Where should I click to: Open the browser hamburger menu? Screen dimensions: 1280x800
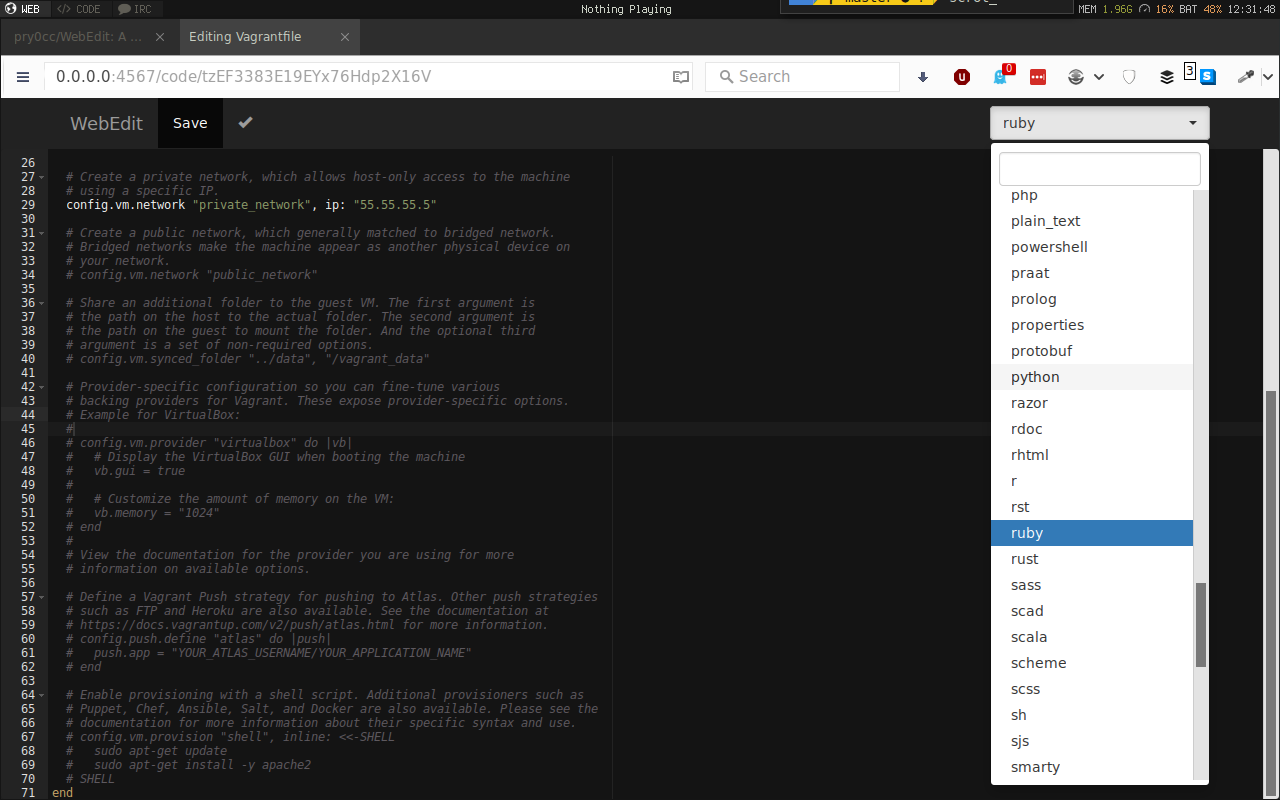(23, 77)
